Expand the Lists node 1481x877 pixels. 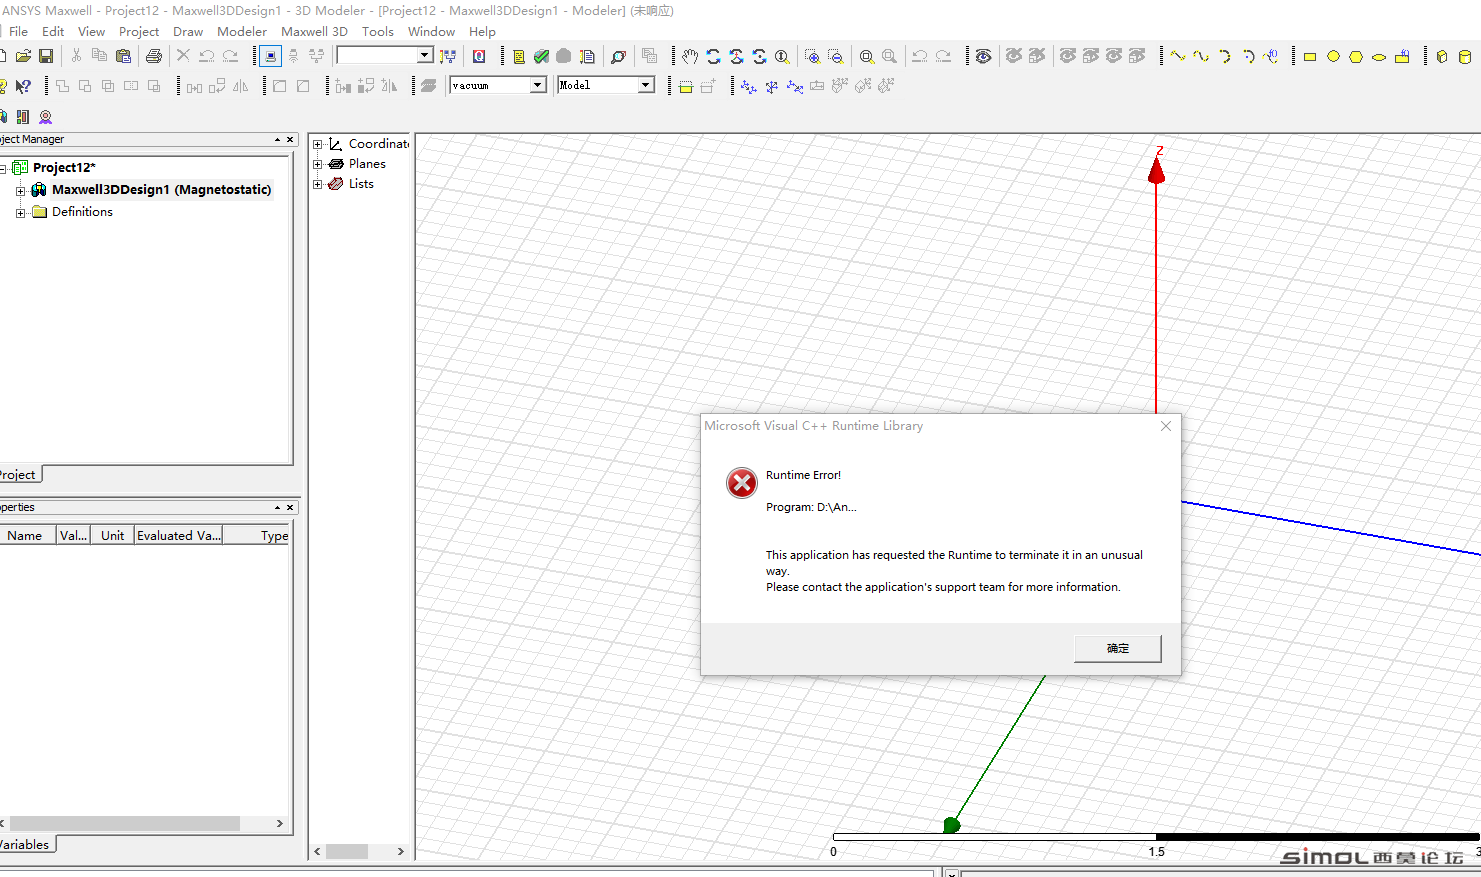[318, 184]
